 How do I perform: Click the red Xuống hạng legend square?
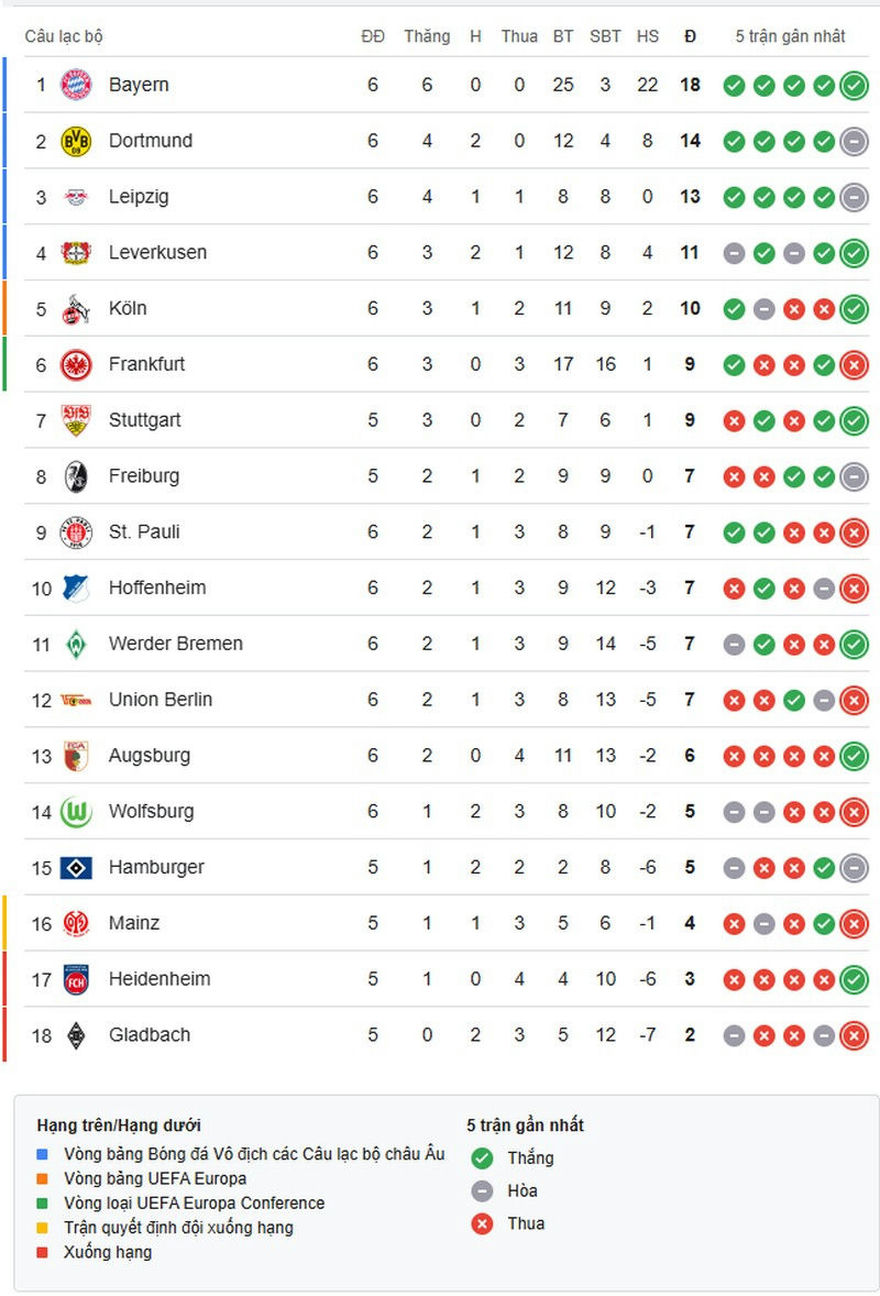point(42,1252)
